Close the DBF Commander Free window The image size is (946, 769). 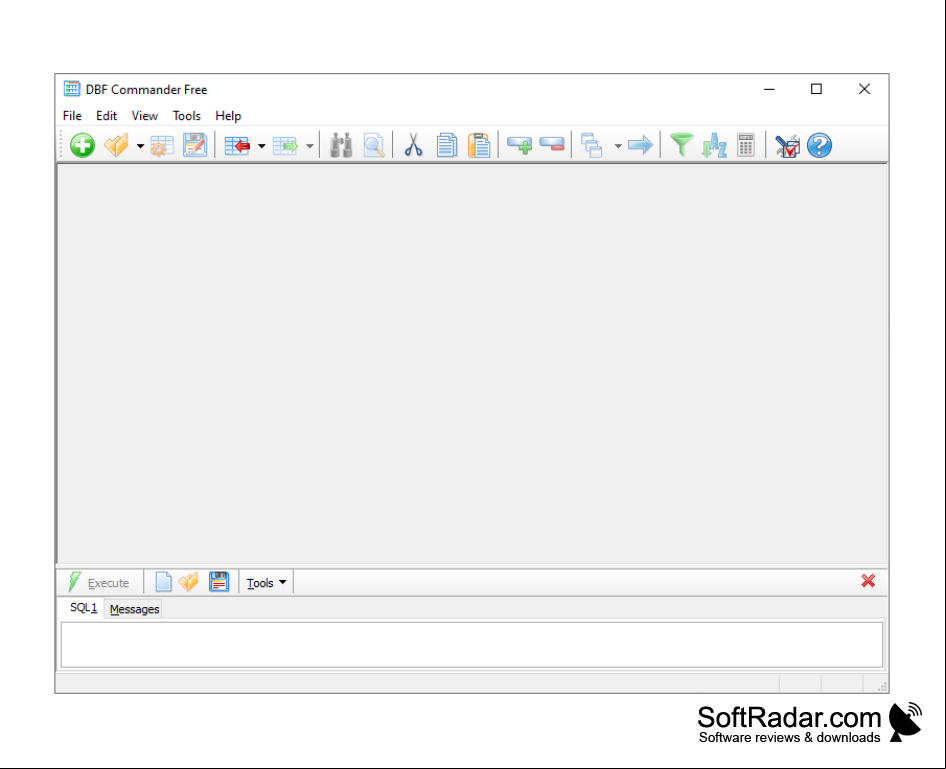pos(865,89)
